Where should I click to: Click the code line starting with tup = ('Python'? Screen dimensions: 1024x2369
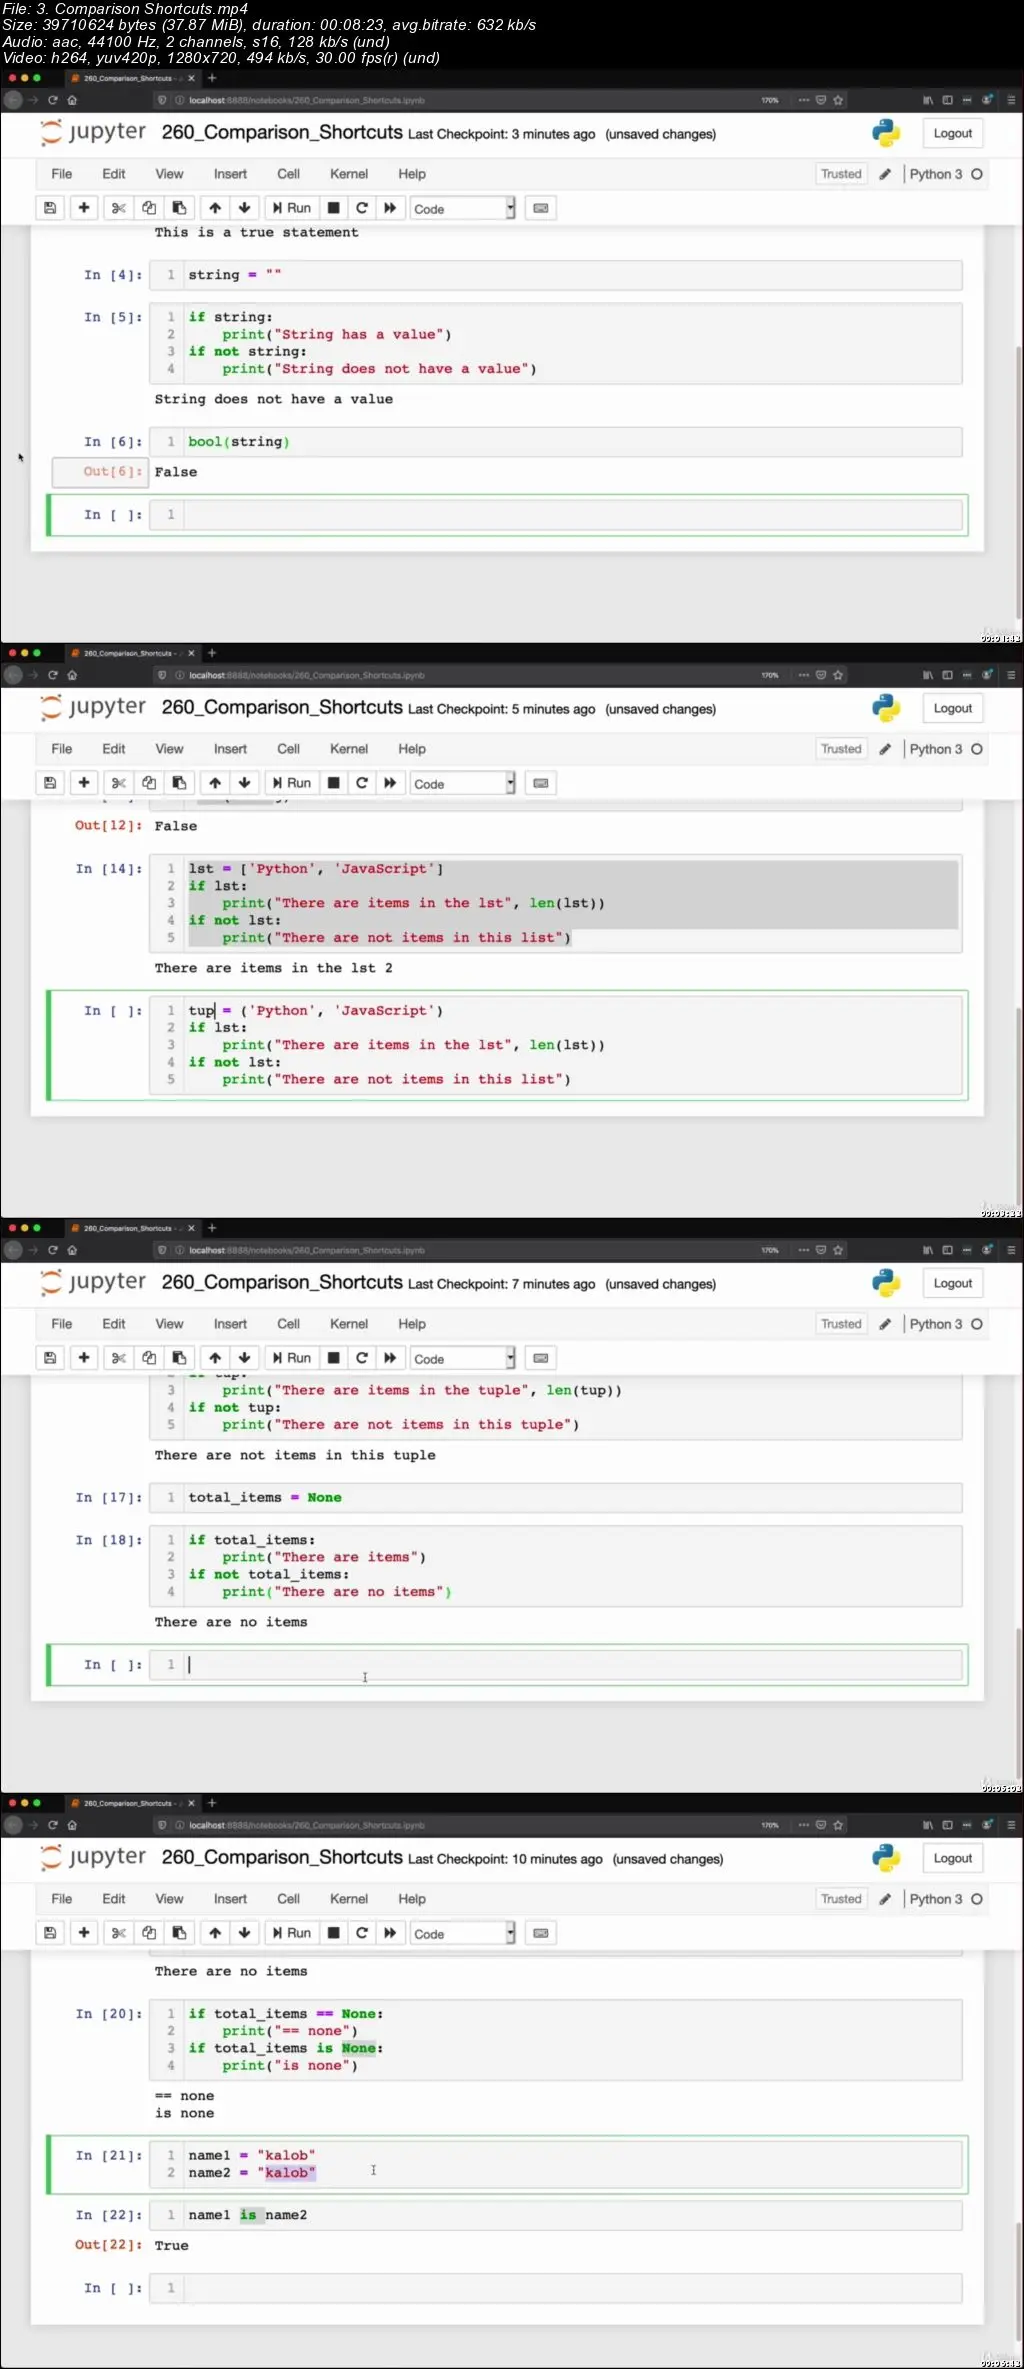[x=316, y=1011]
